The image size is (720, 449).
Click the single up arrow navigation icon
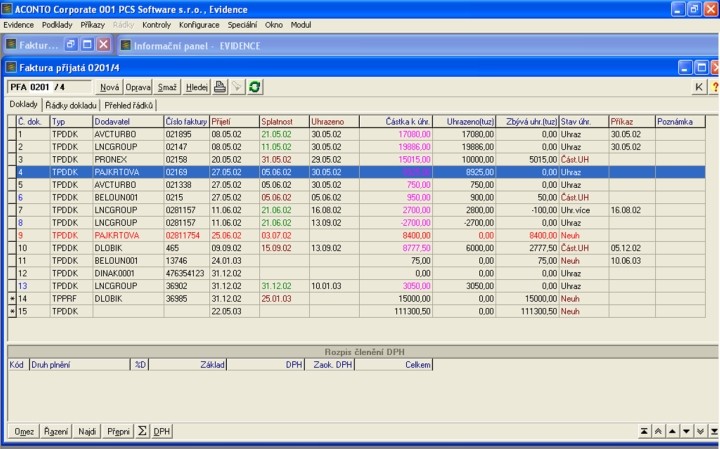(672, 431)
